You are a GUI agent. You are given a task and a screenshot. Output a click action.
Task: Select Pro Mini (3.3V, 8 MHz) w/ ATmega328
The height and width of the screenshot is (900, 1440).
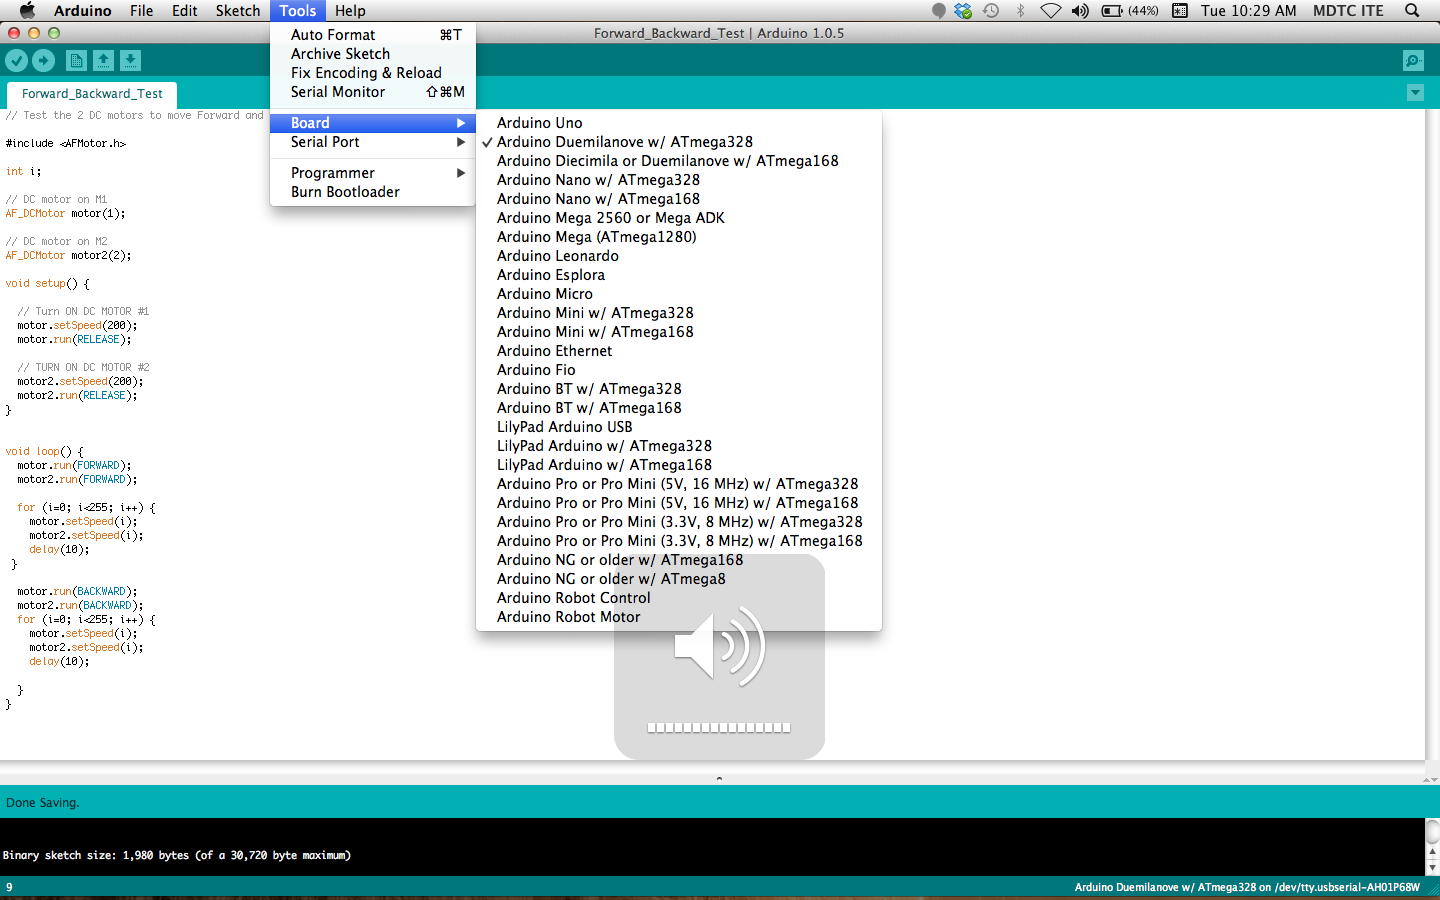pos(679,522)
